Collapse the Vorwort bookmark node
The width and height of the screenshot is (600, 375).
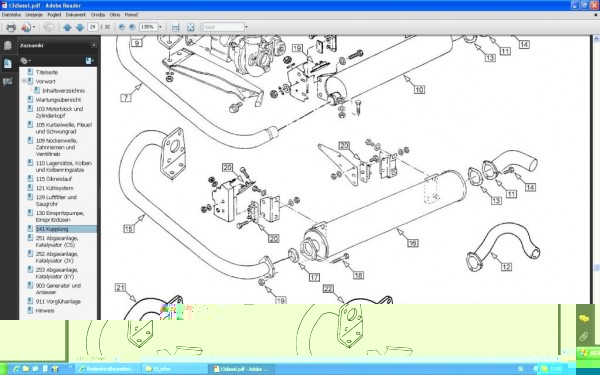tap(24, 81)
